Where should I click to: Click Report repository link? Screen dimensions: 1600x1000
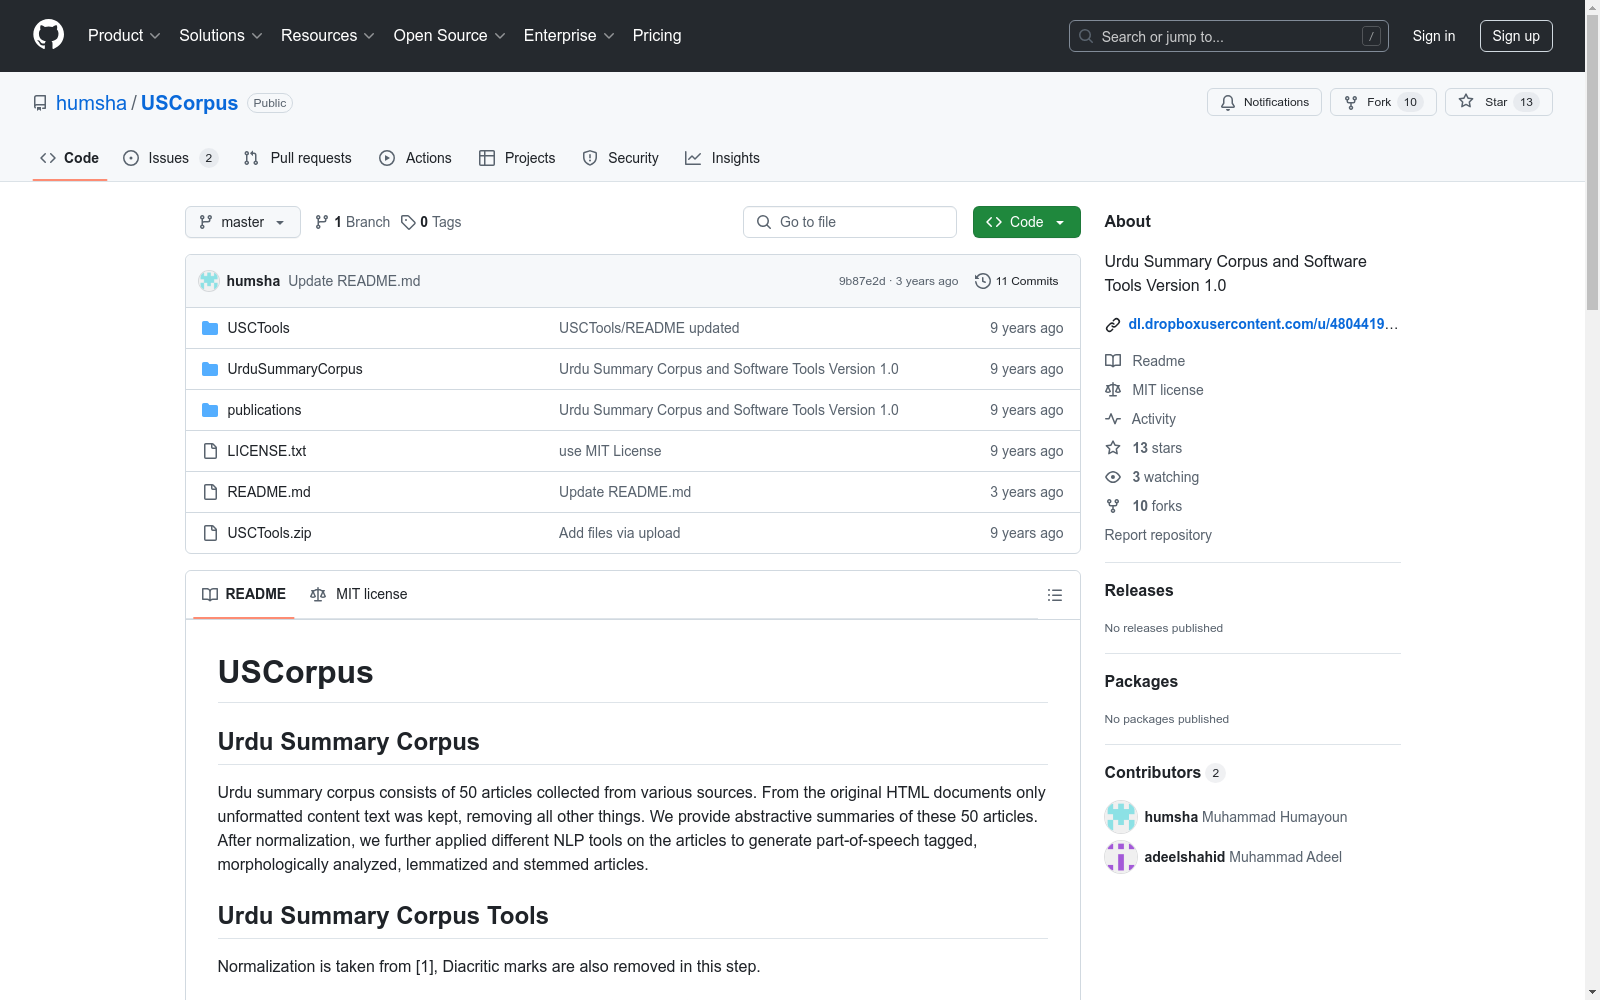pos(1158,535)
